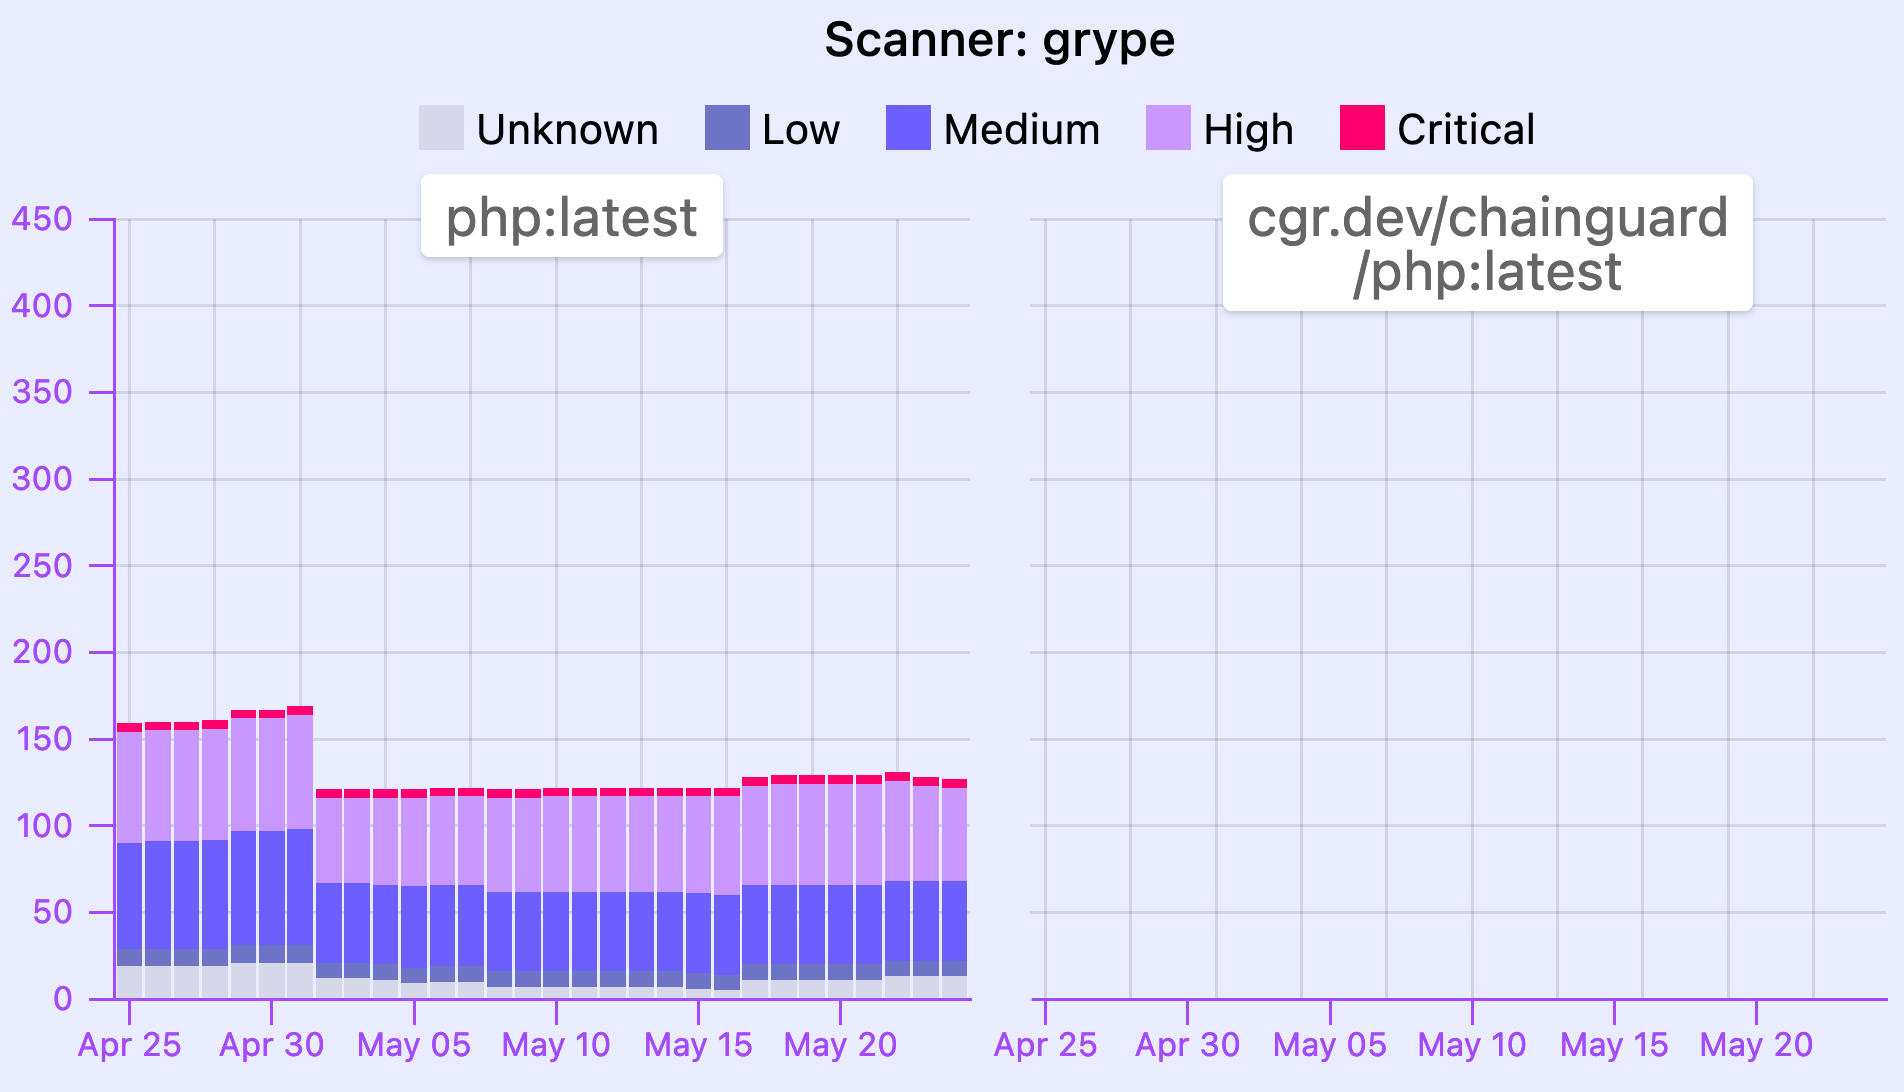1904x1092 pixels.
Task: Click May 15 label under php:latest chart
Action: 698,1045
